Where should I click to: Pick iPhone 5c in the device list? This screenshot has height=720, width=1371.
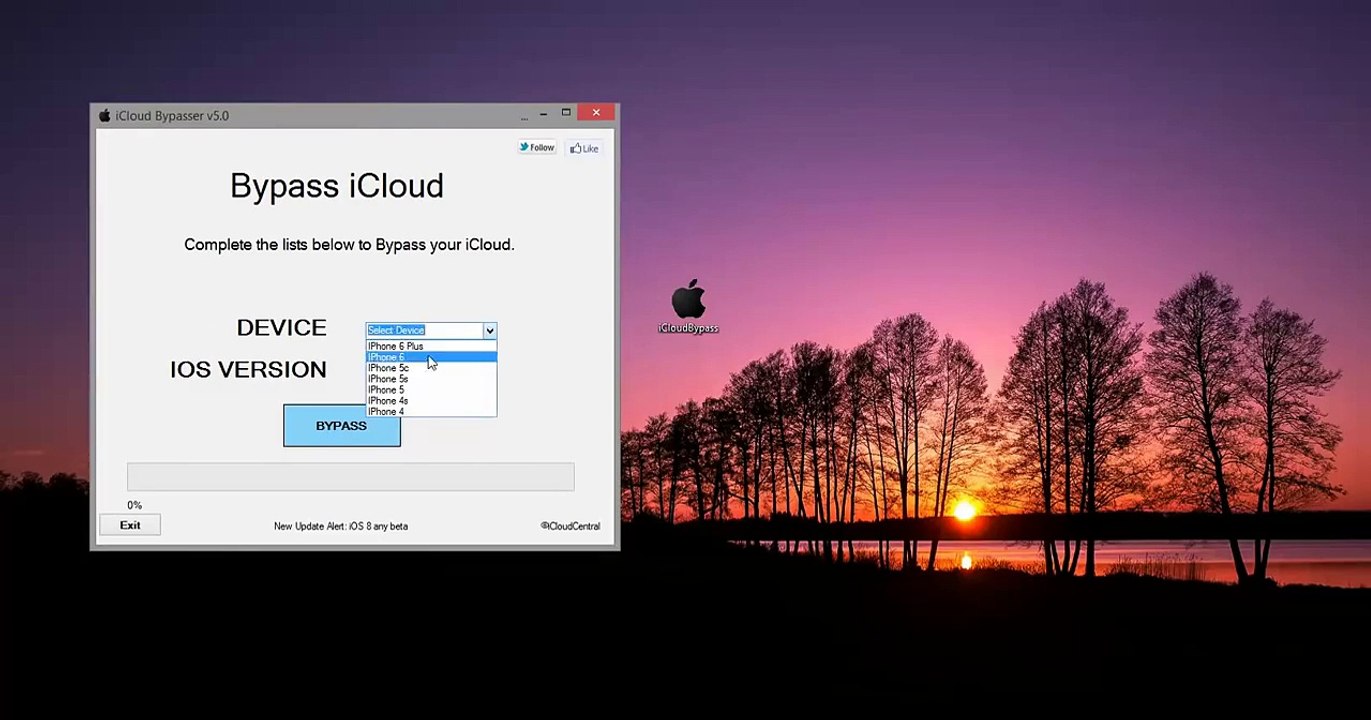pyautogui.click(x=431, y=368)
